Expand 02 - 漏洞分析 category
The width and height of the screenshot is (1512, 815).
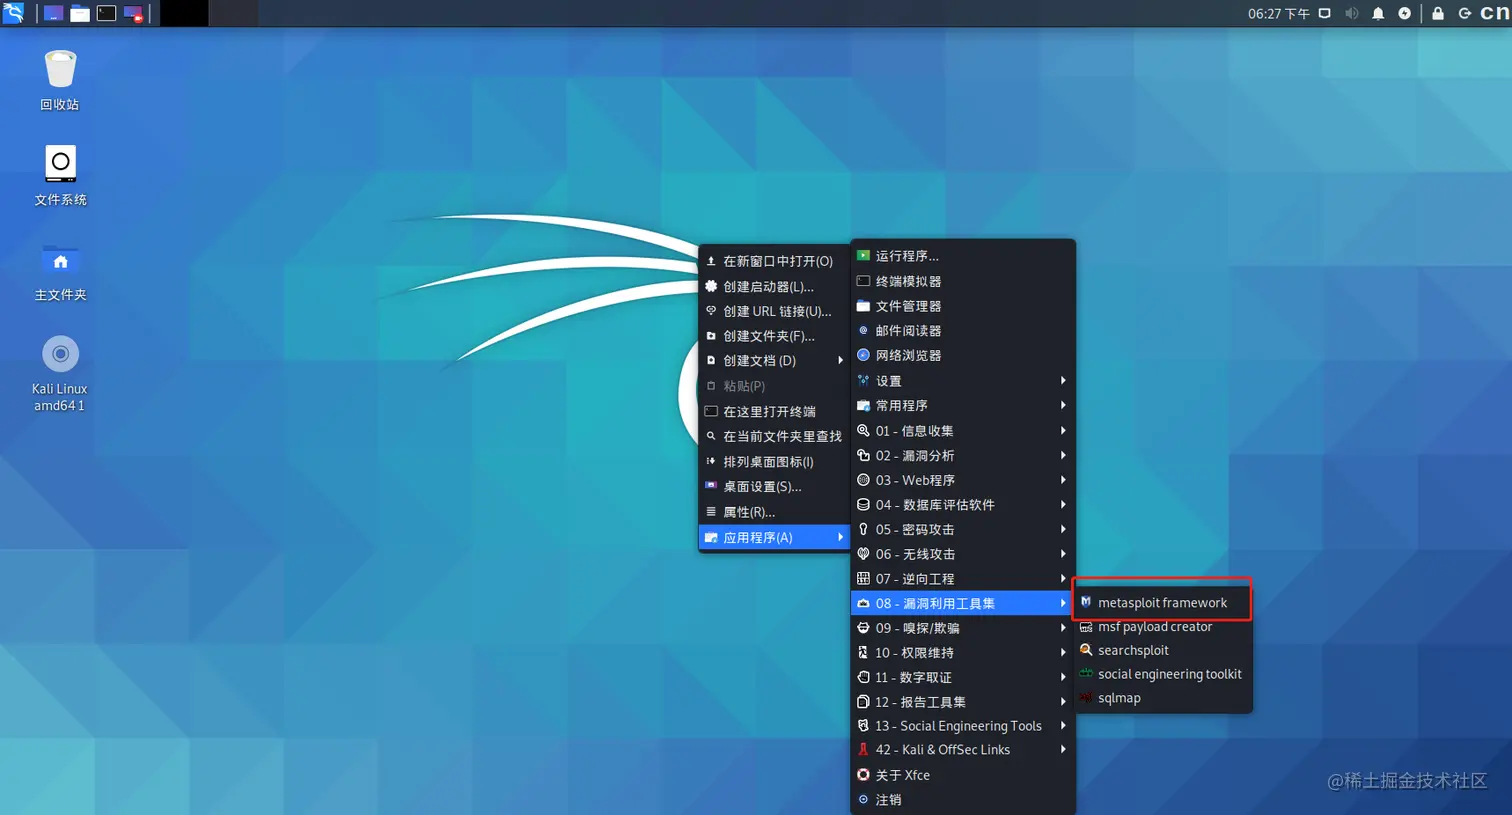tap(963, 455)
